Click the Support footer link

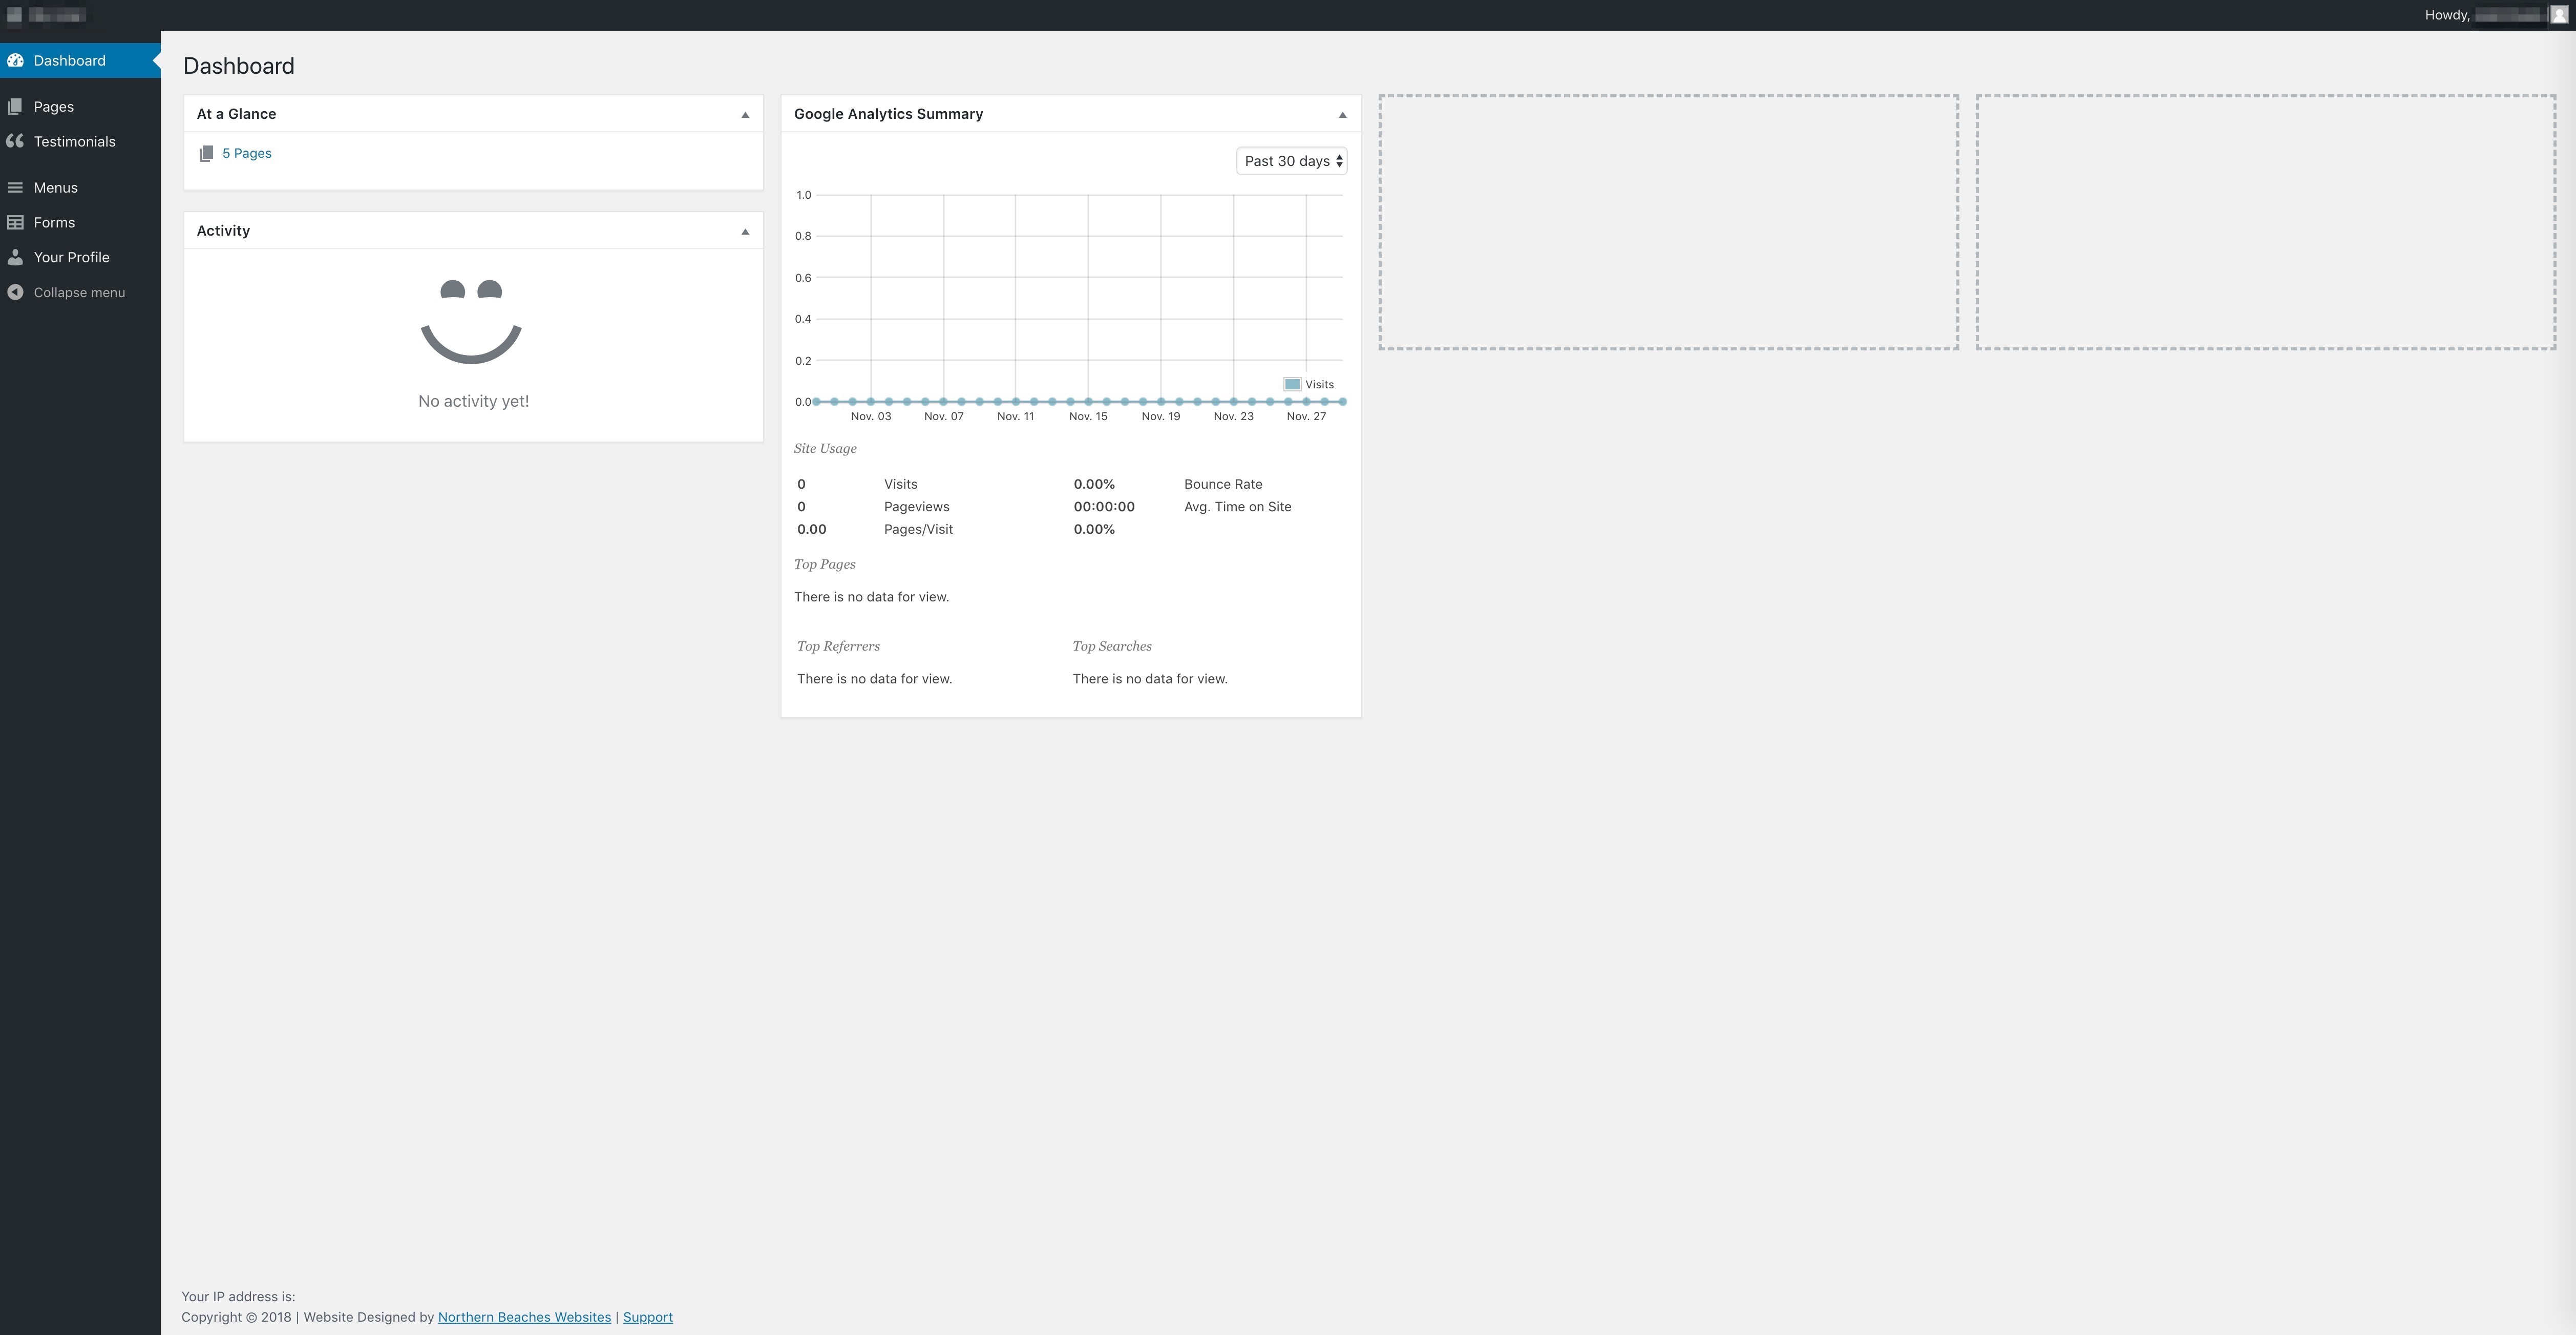coord(647,1317)
